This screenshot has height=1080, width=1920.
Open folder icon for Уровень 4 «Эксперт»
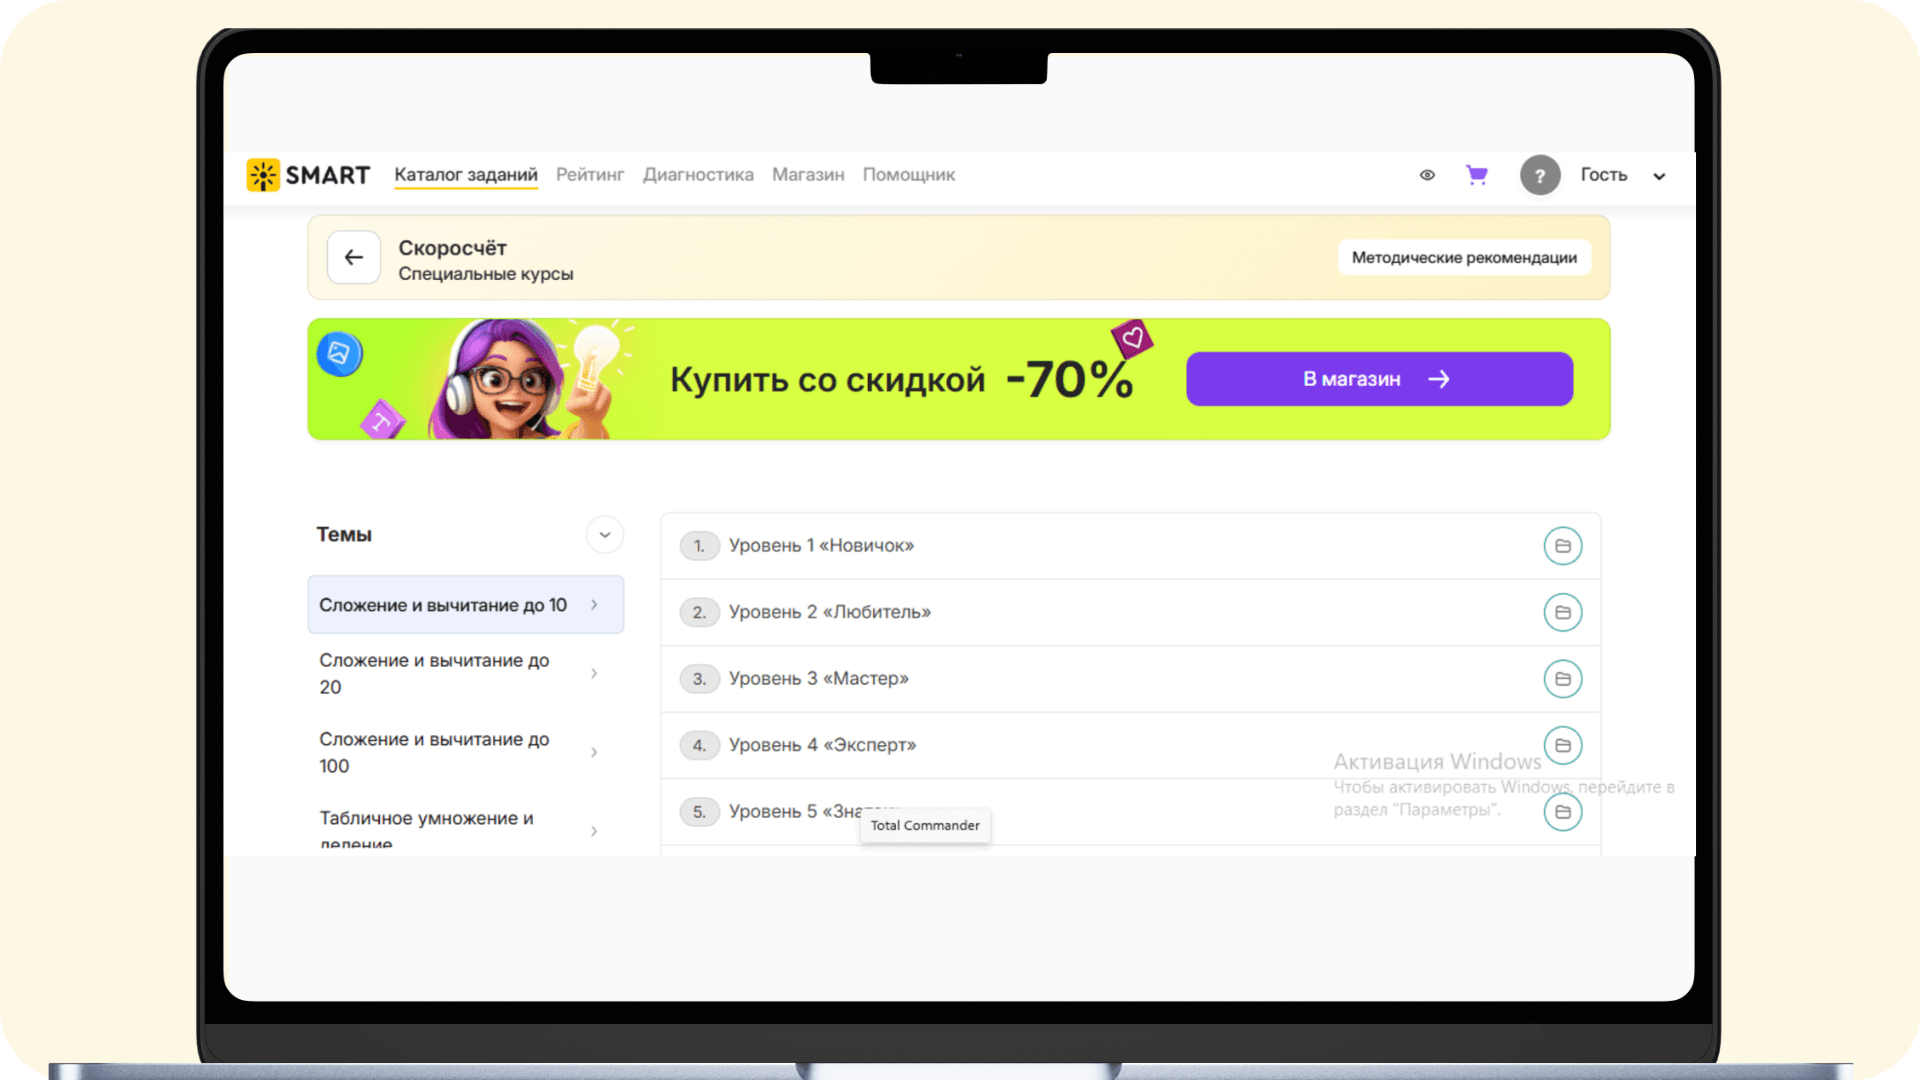pos(1562,745)
